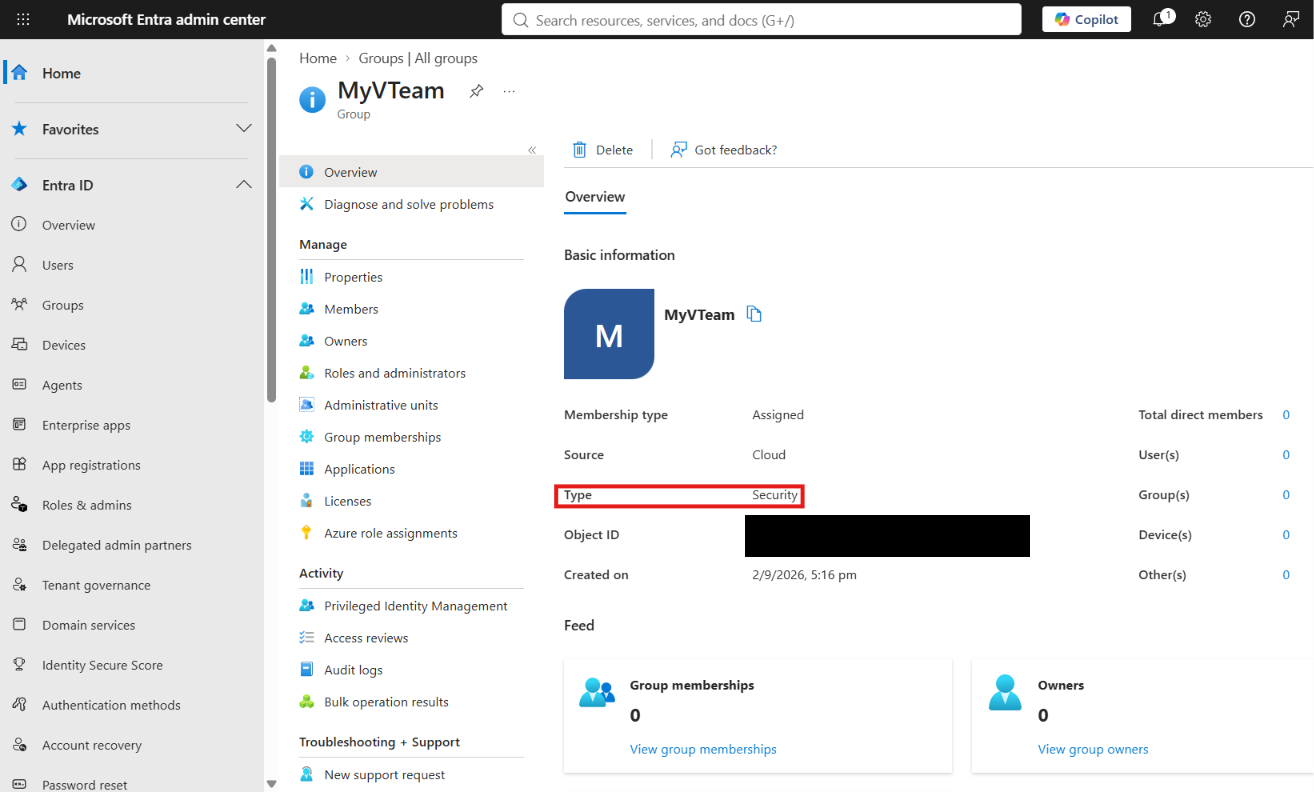Collapse the group menu with double chevron
The width and height of the screenshot is (1314, 792).
tap(532, 150)
